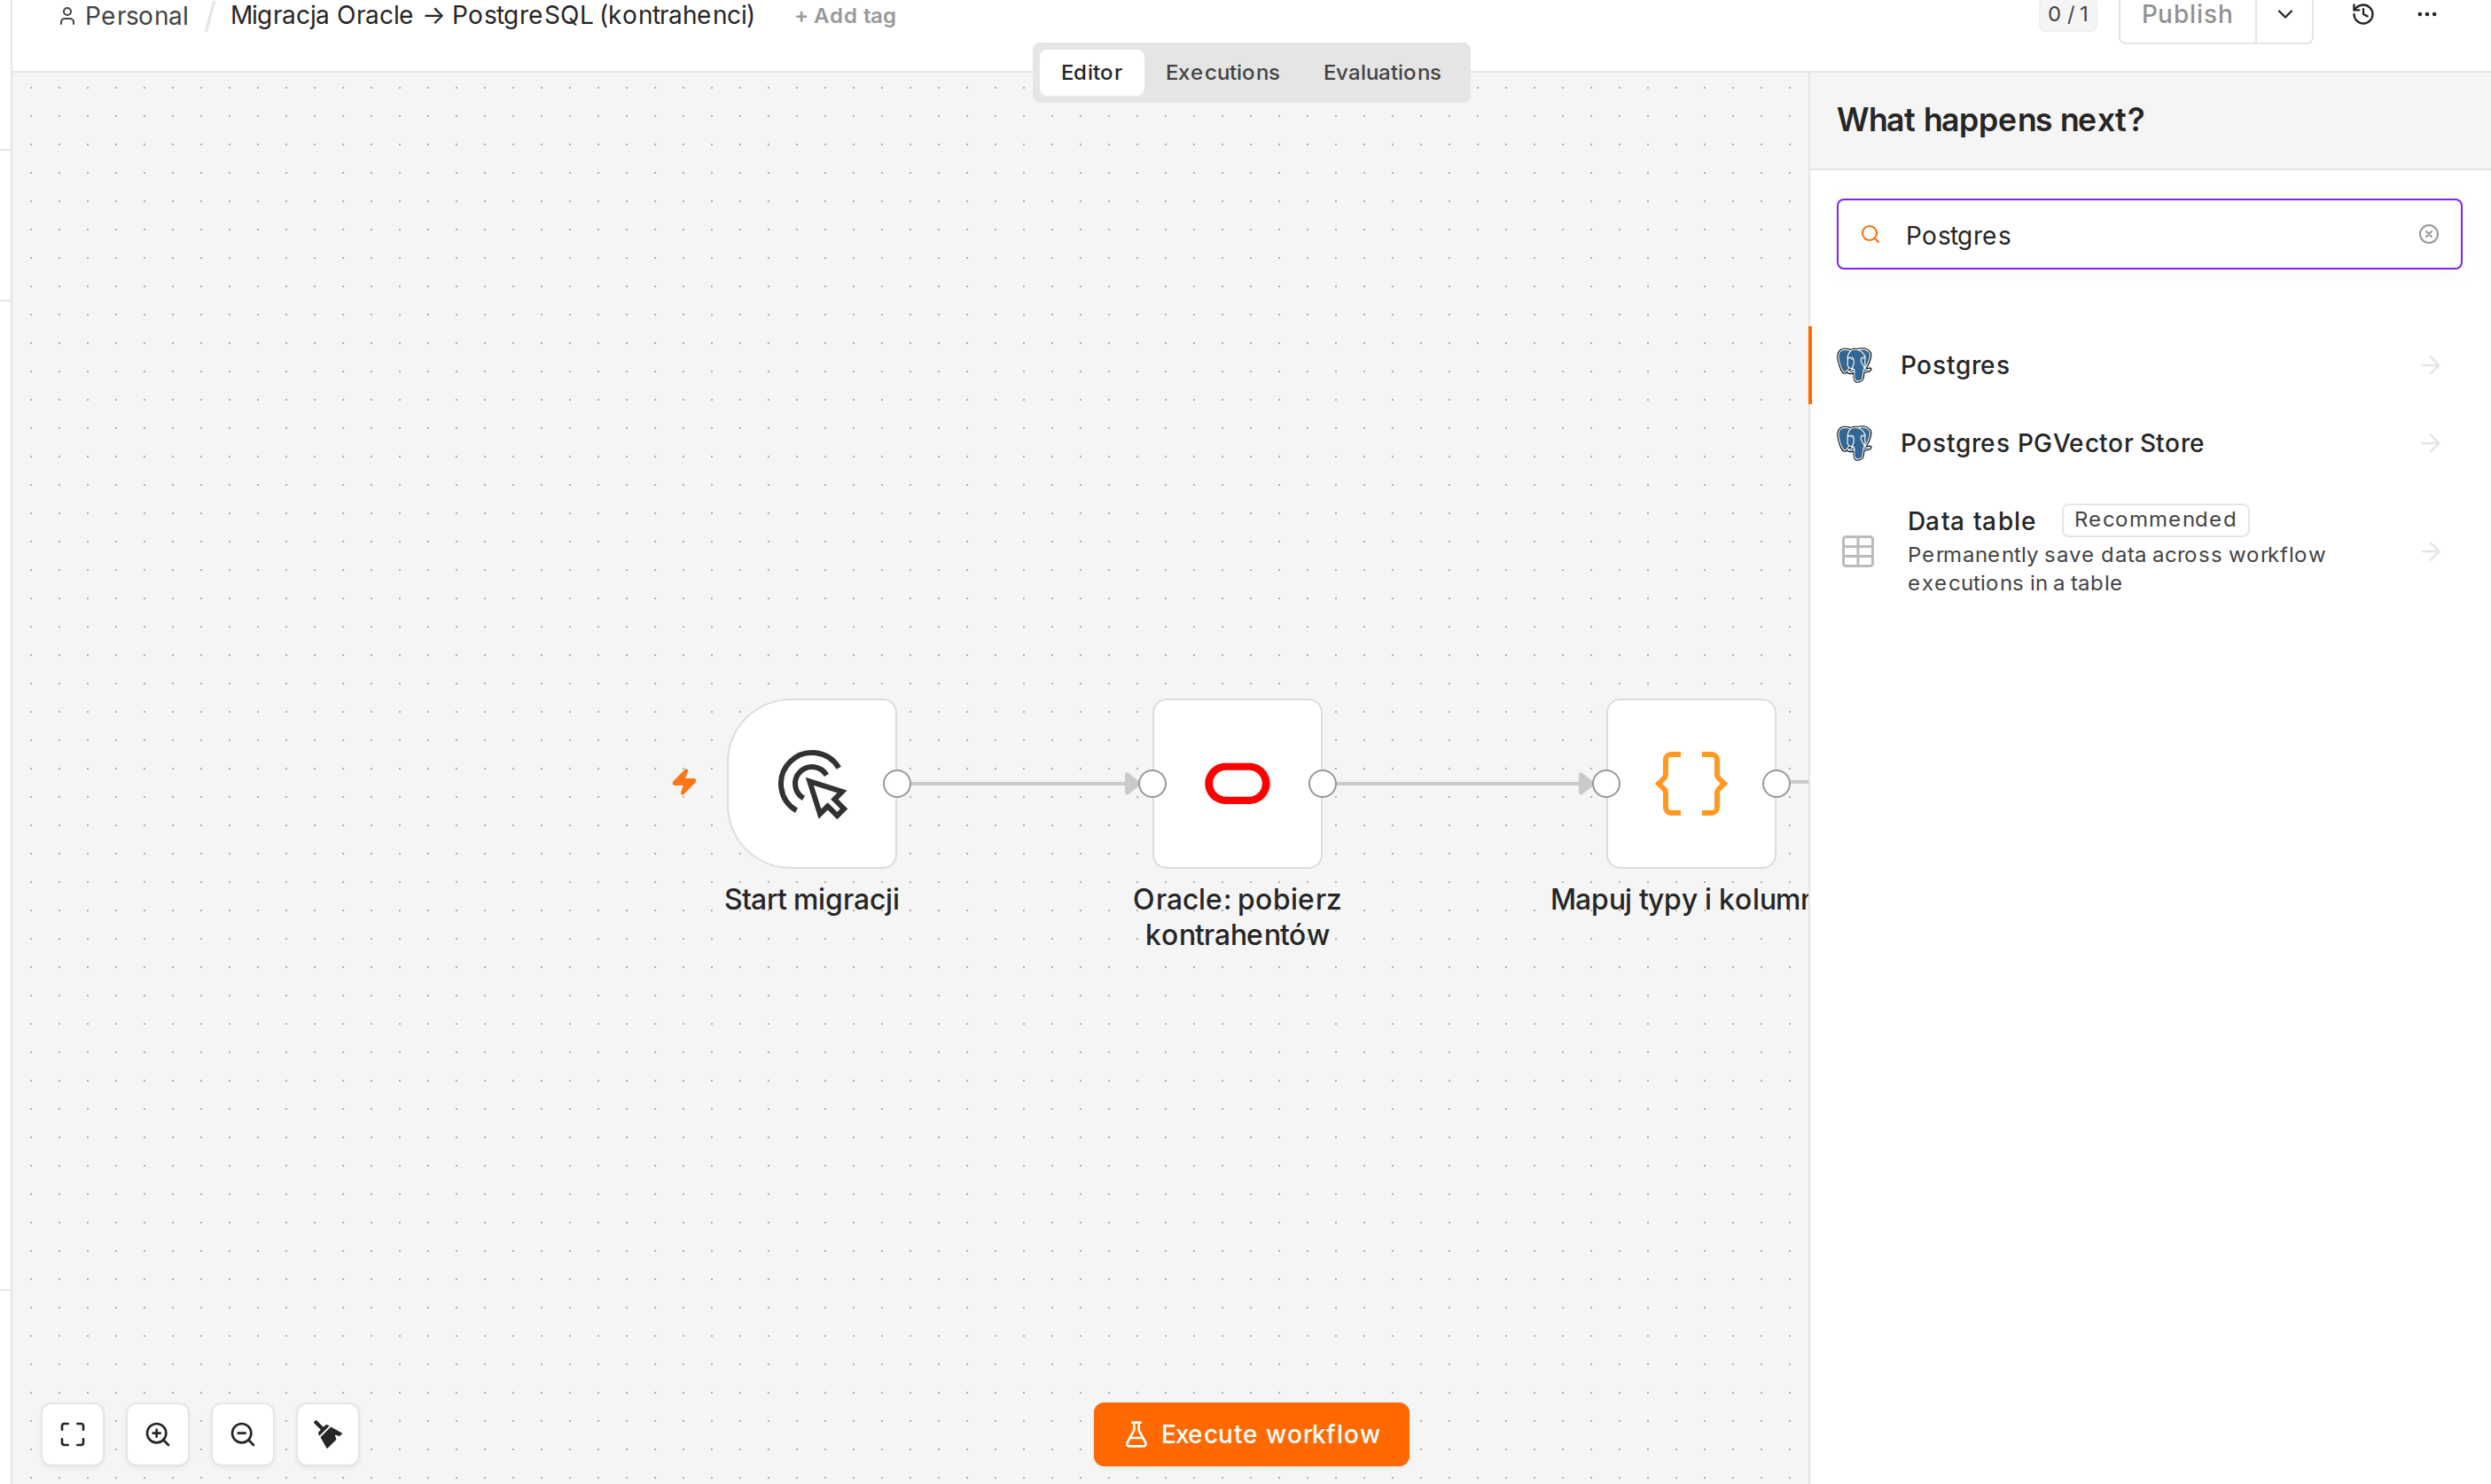The image size is (2491, 1484).
Task: Click the Publish button
Action: (x=2187, y=15)
